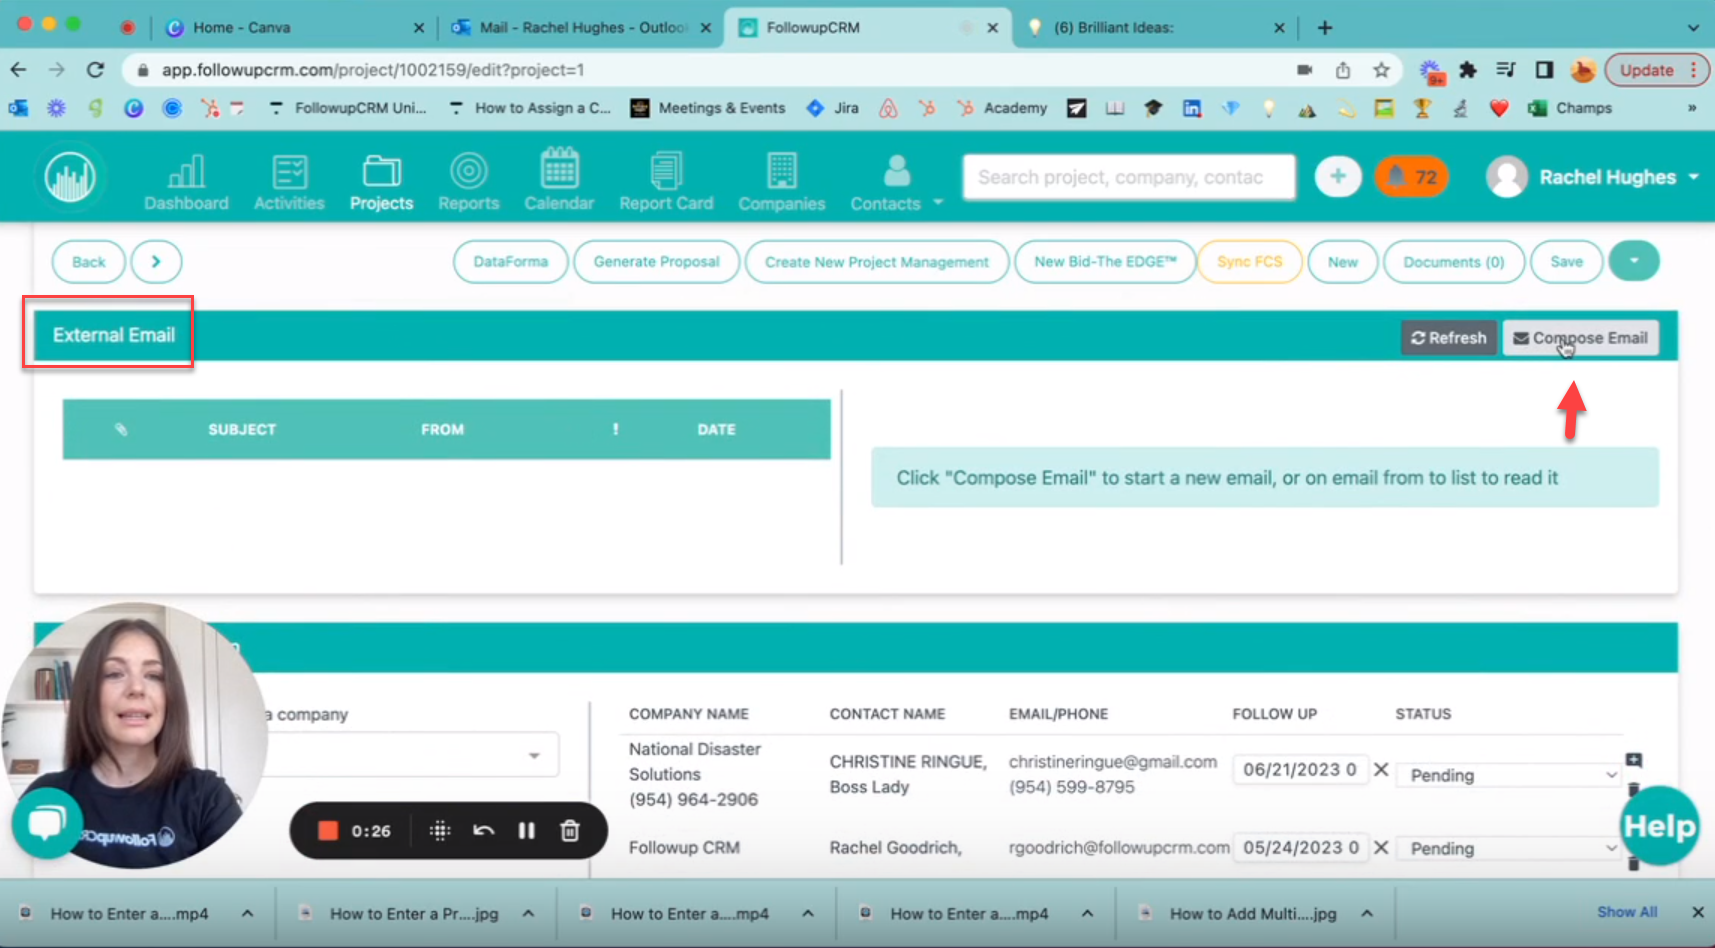Clear the 06/21/2023 follow up date
Screen dimensions: 1715x948
[1381, 769]
